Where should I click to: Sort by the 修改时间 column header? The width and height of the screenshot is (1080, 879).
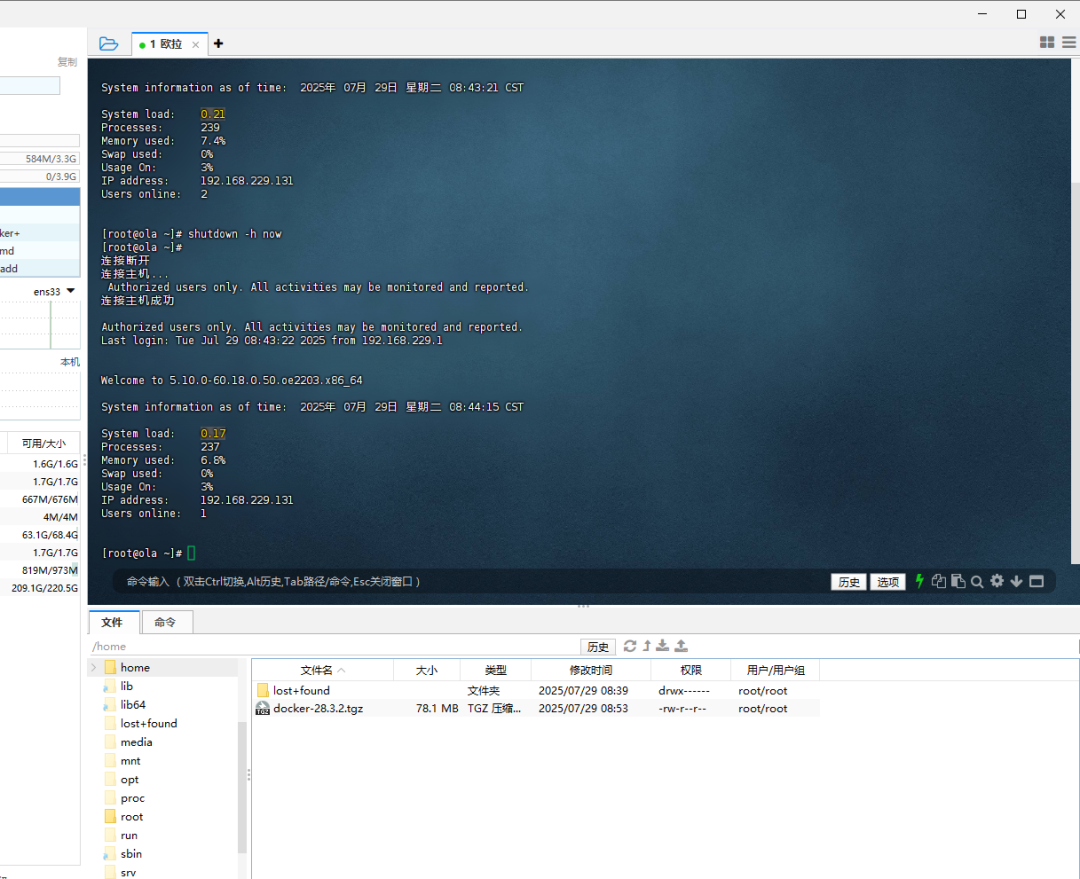(590, 670)
